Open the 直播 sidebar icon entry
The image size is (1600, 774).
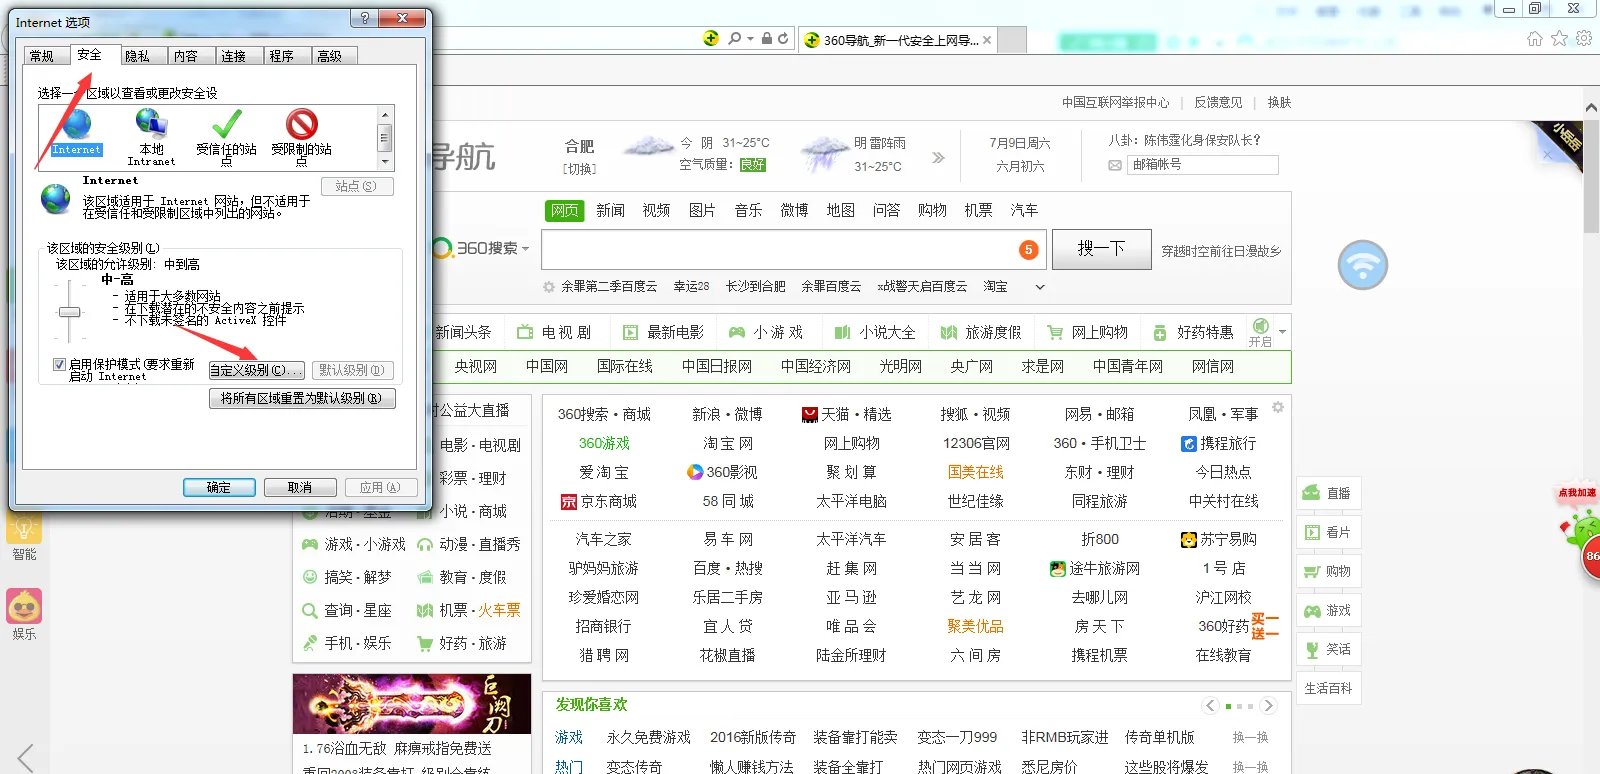coord(1329,493)
